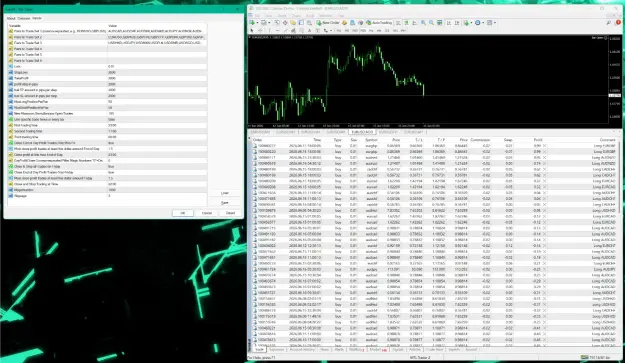
Task: Toggle Chart Shift icon
Action: pos(457,23)
